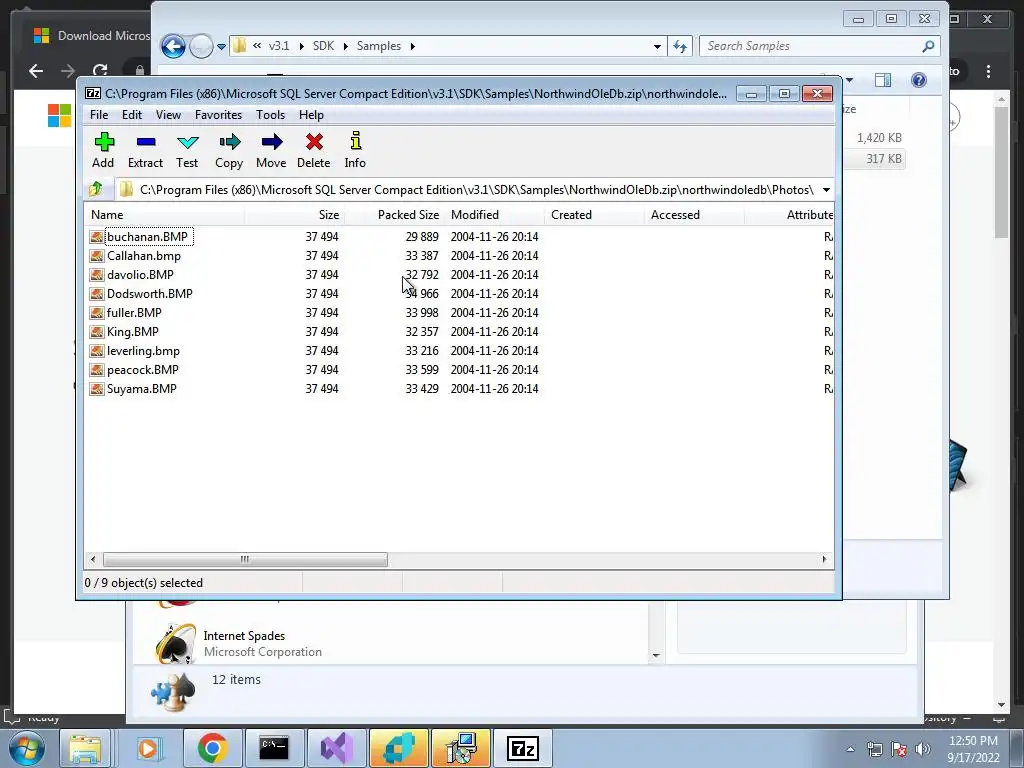Click the SDK breadcrumb in Explorer
The height and width of the screenshot is (768, 1024).
(323, 46)
